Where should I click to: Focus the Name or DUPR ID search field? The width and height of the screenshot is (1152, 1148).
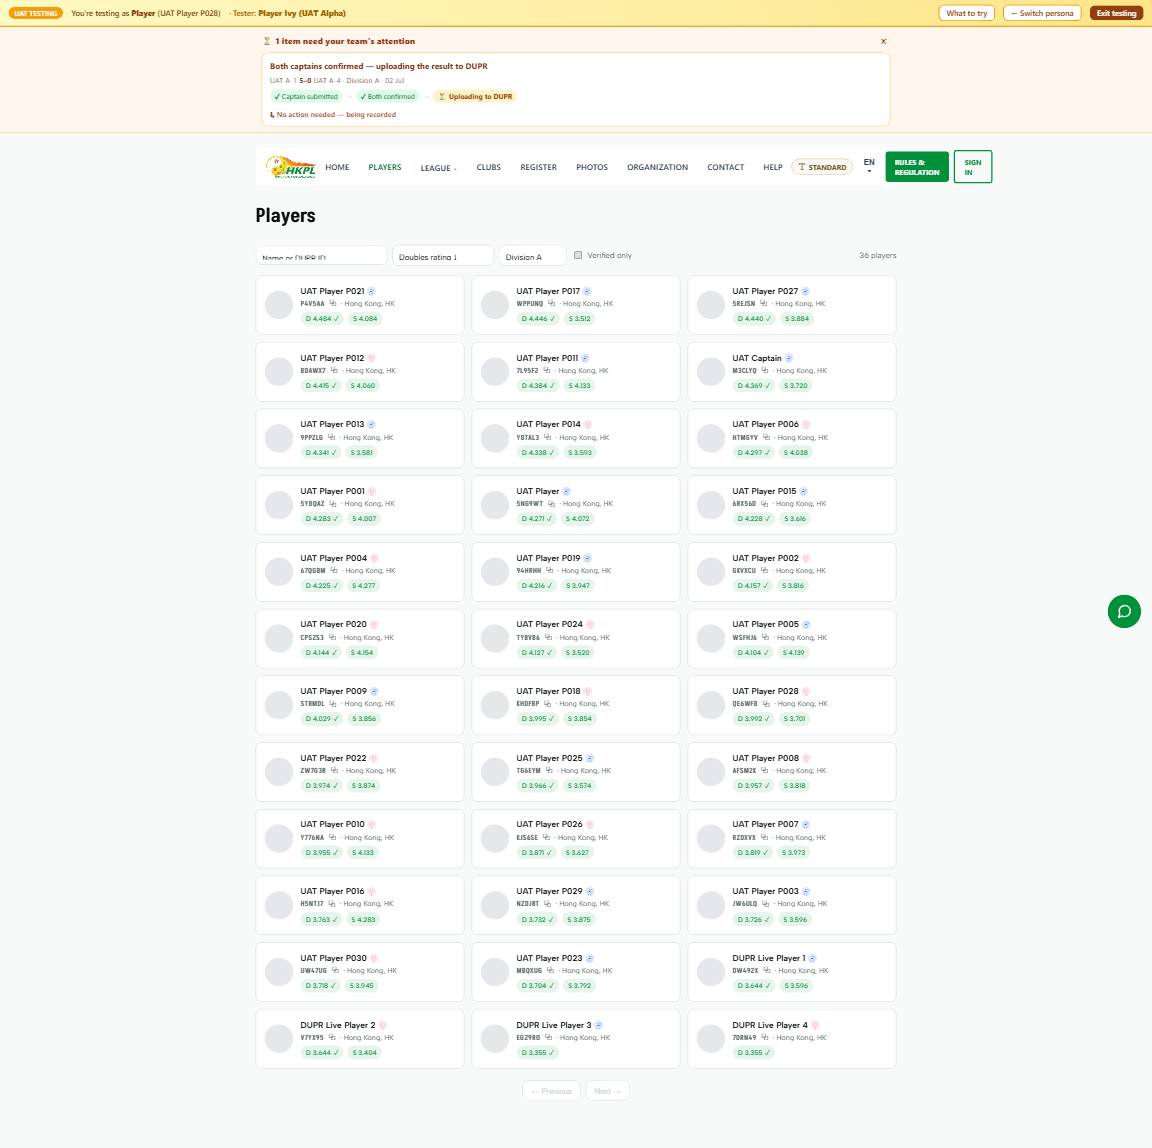321,256
